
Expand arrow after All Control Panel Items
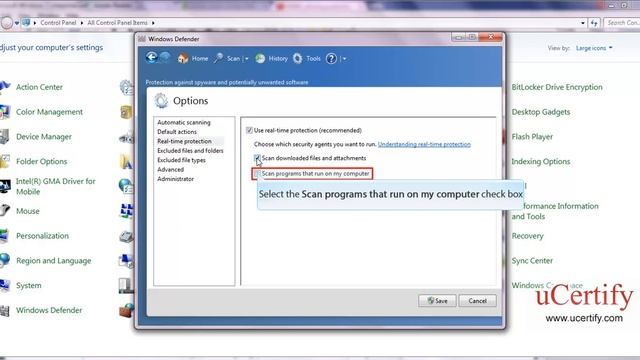[x=153, y=23]
